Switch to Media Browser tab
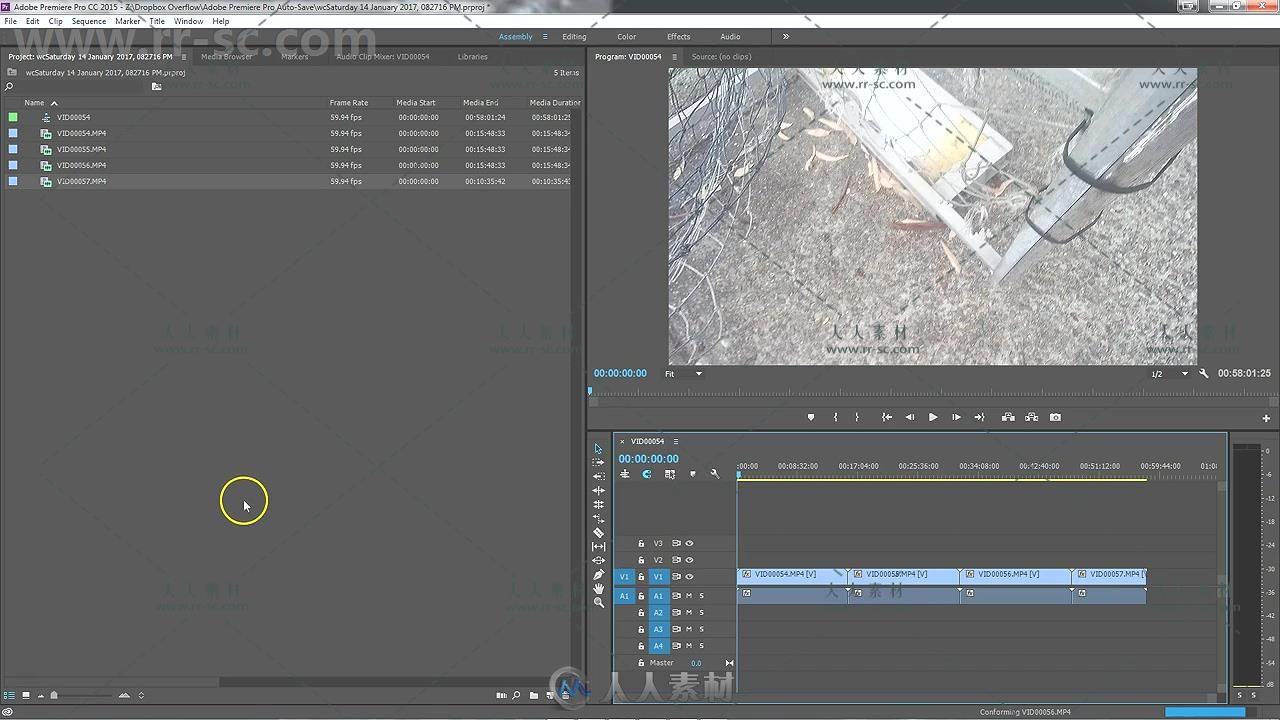Screen dimensions: 1280x720 pyautogui.click(x=227, y=57)
